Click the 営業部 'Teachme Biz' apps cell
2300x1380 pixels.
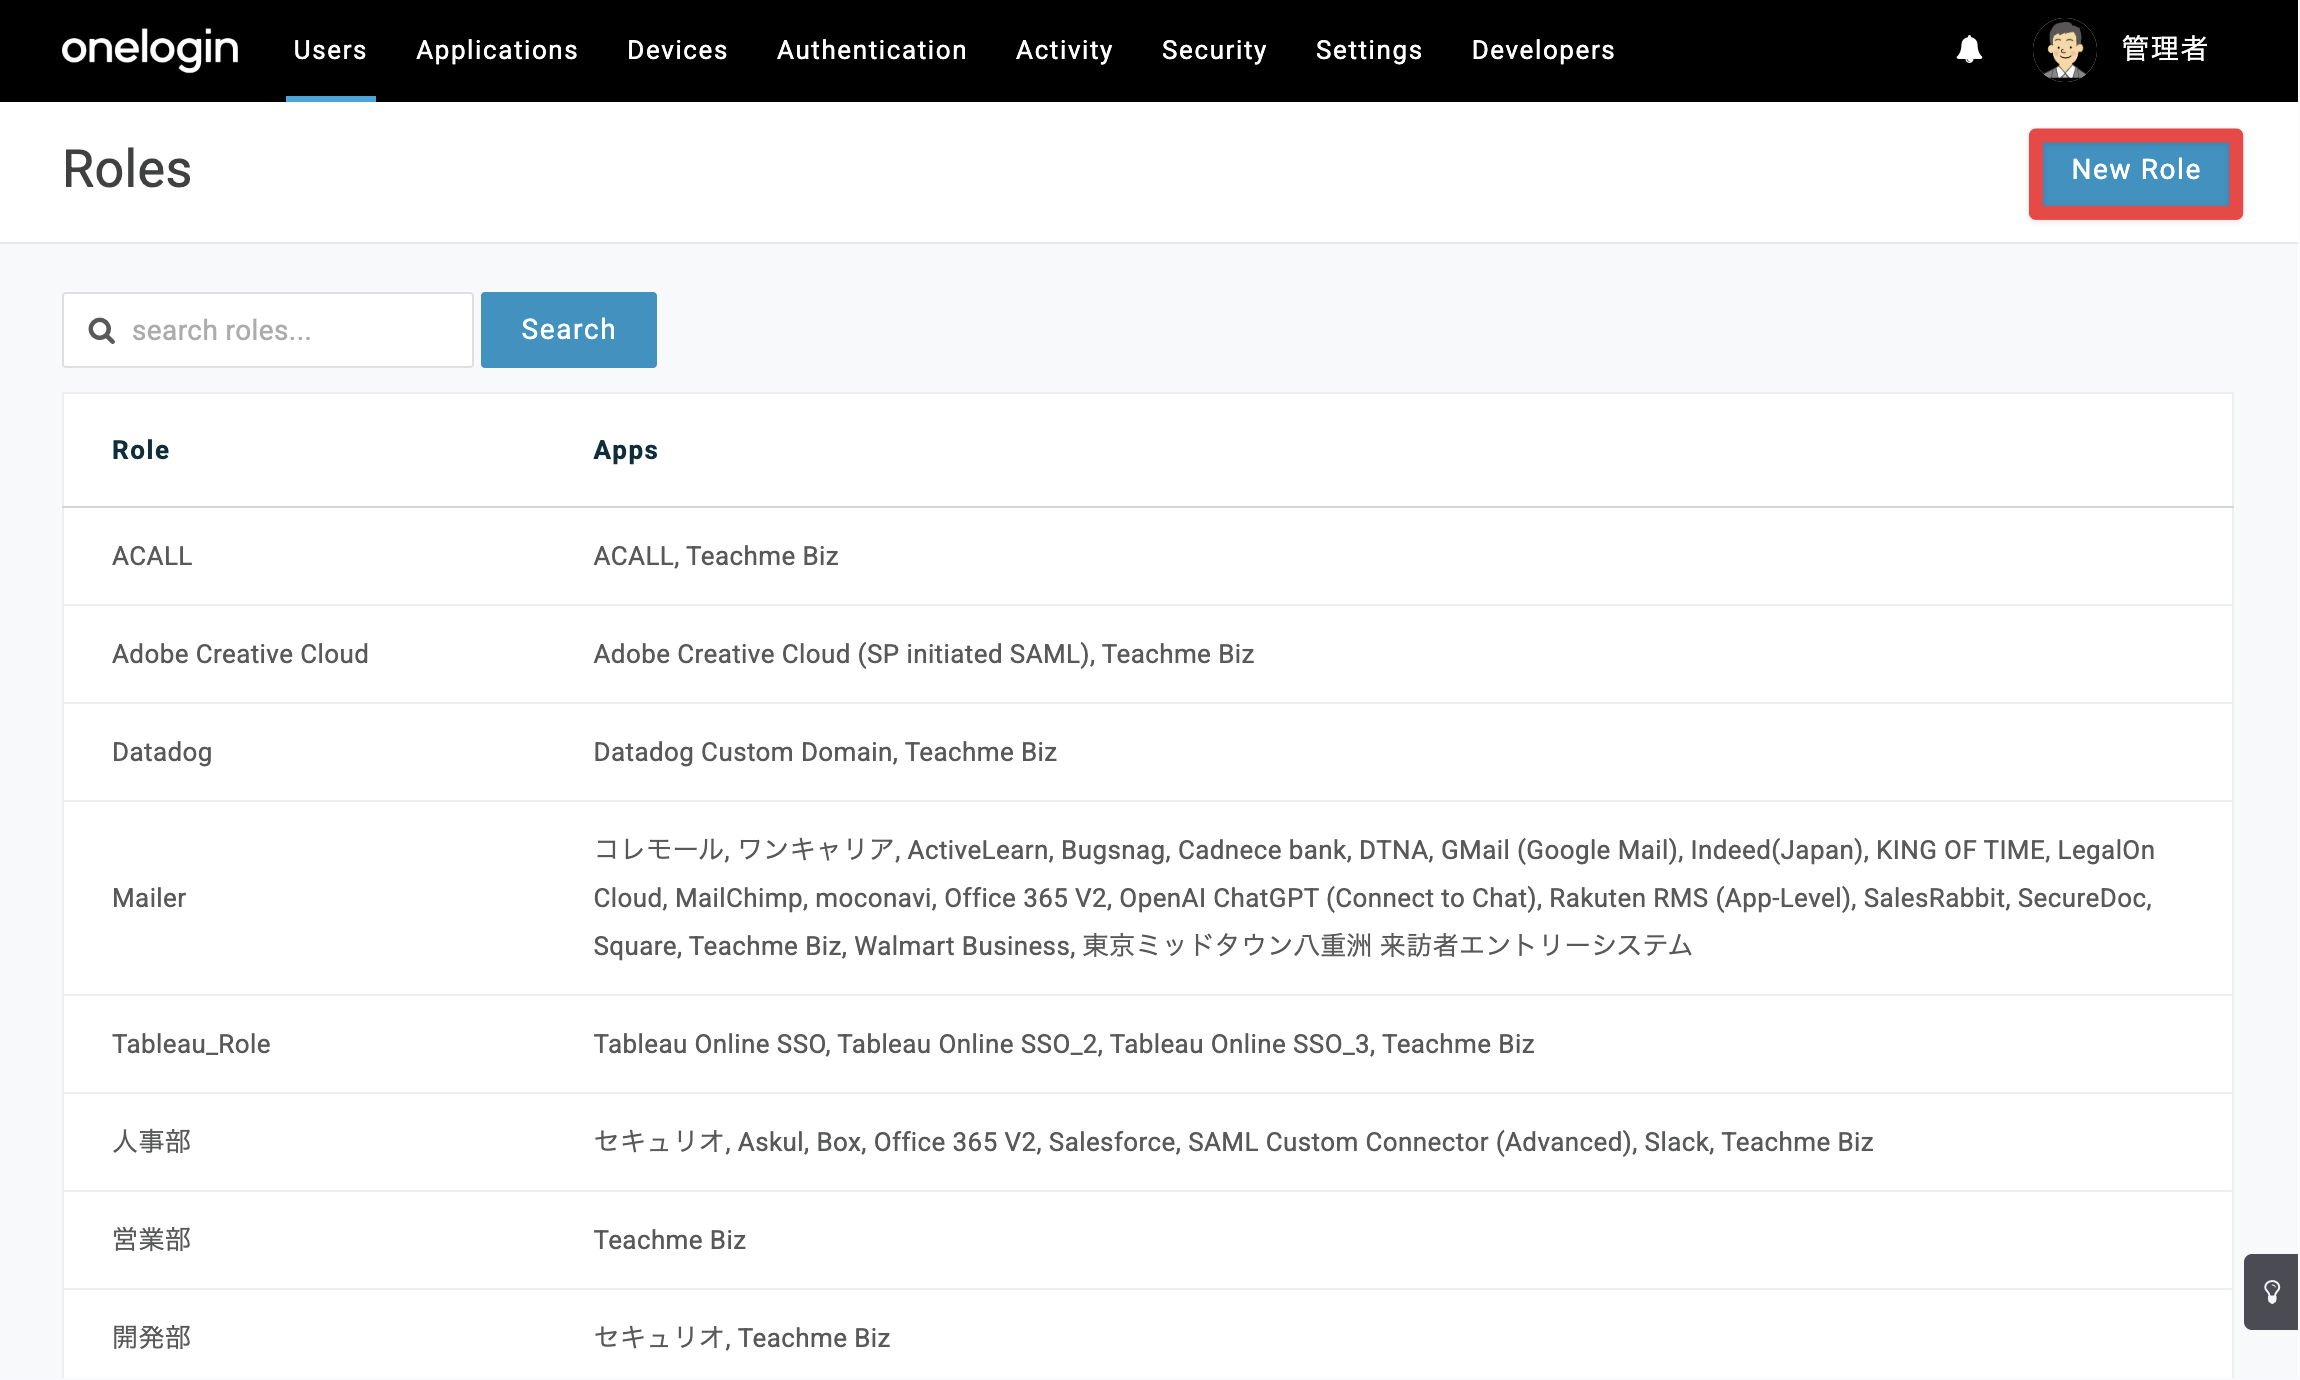(670, 1240)
